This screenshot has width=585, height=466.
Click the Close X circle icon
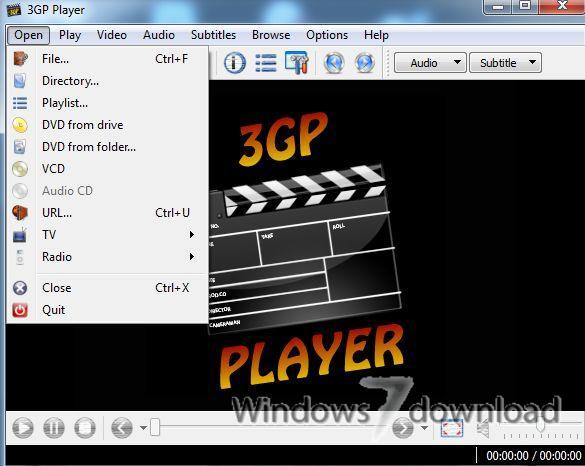[20, 288]
